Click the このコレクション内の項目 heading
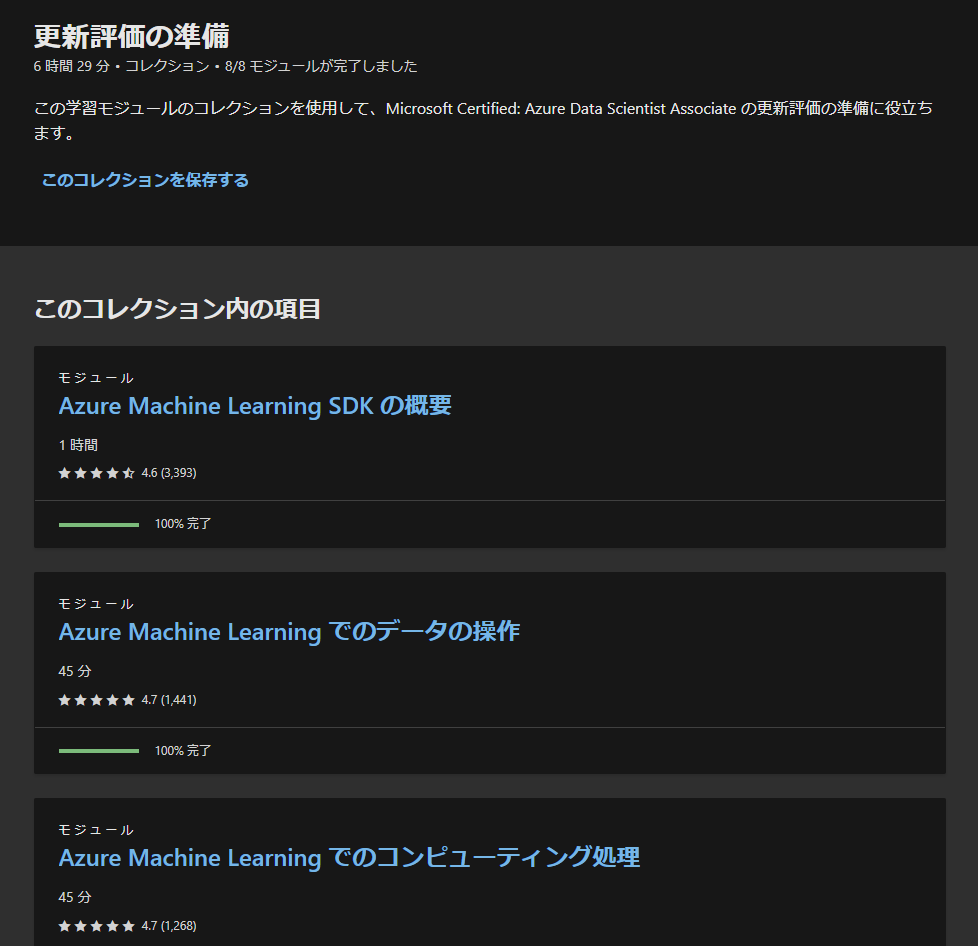The width and height of the screenshot is (978, 946). tap(177, 309)
